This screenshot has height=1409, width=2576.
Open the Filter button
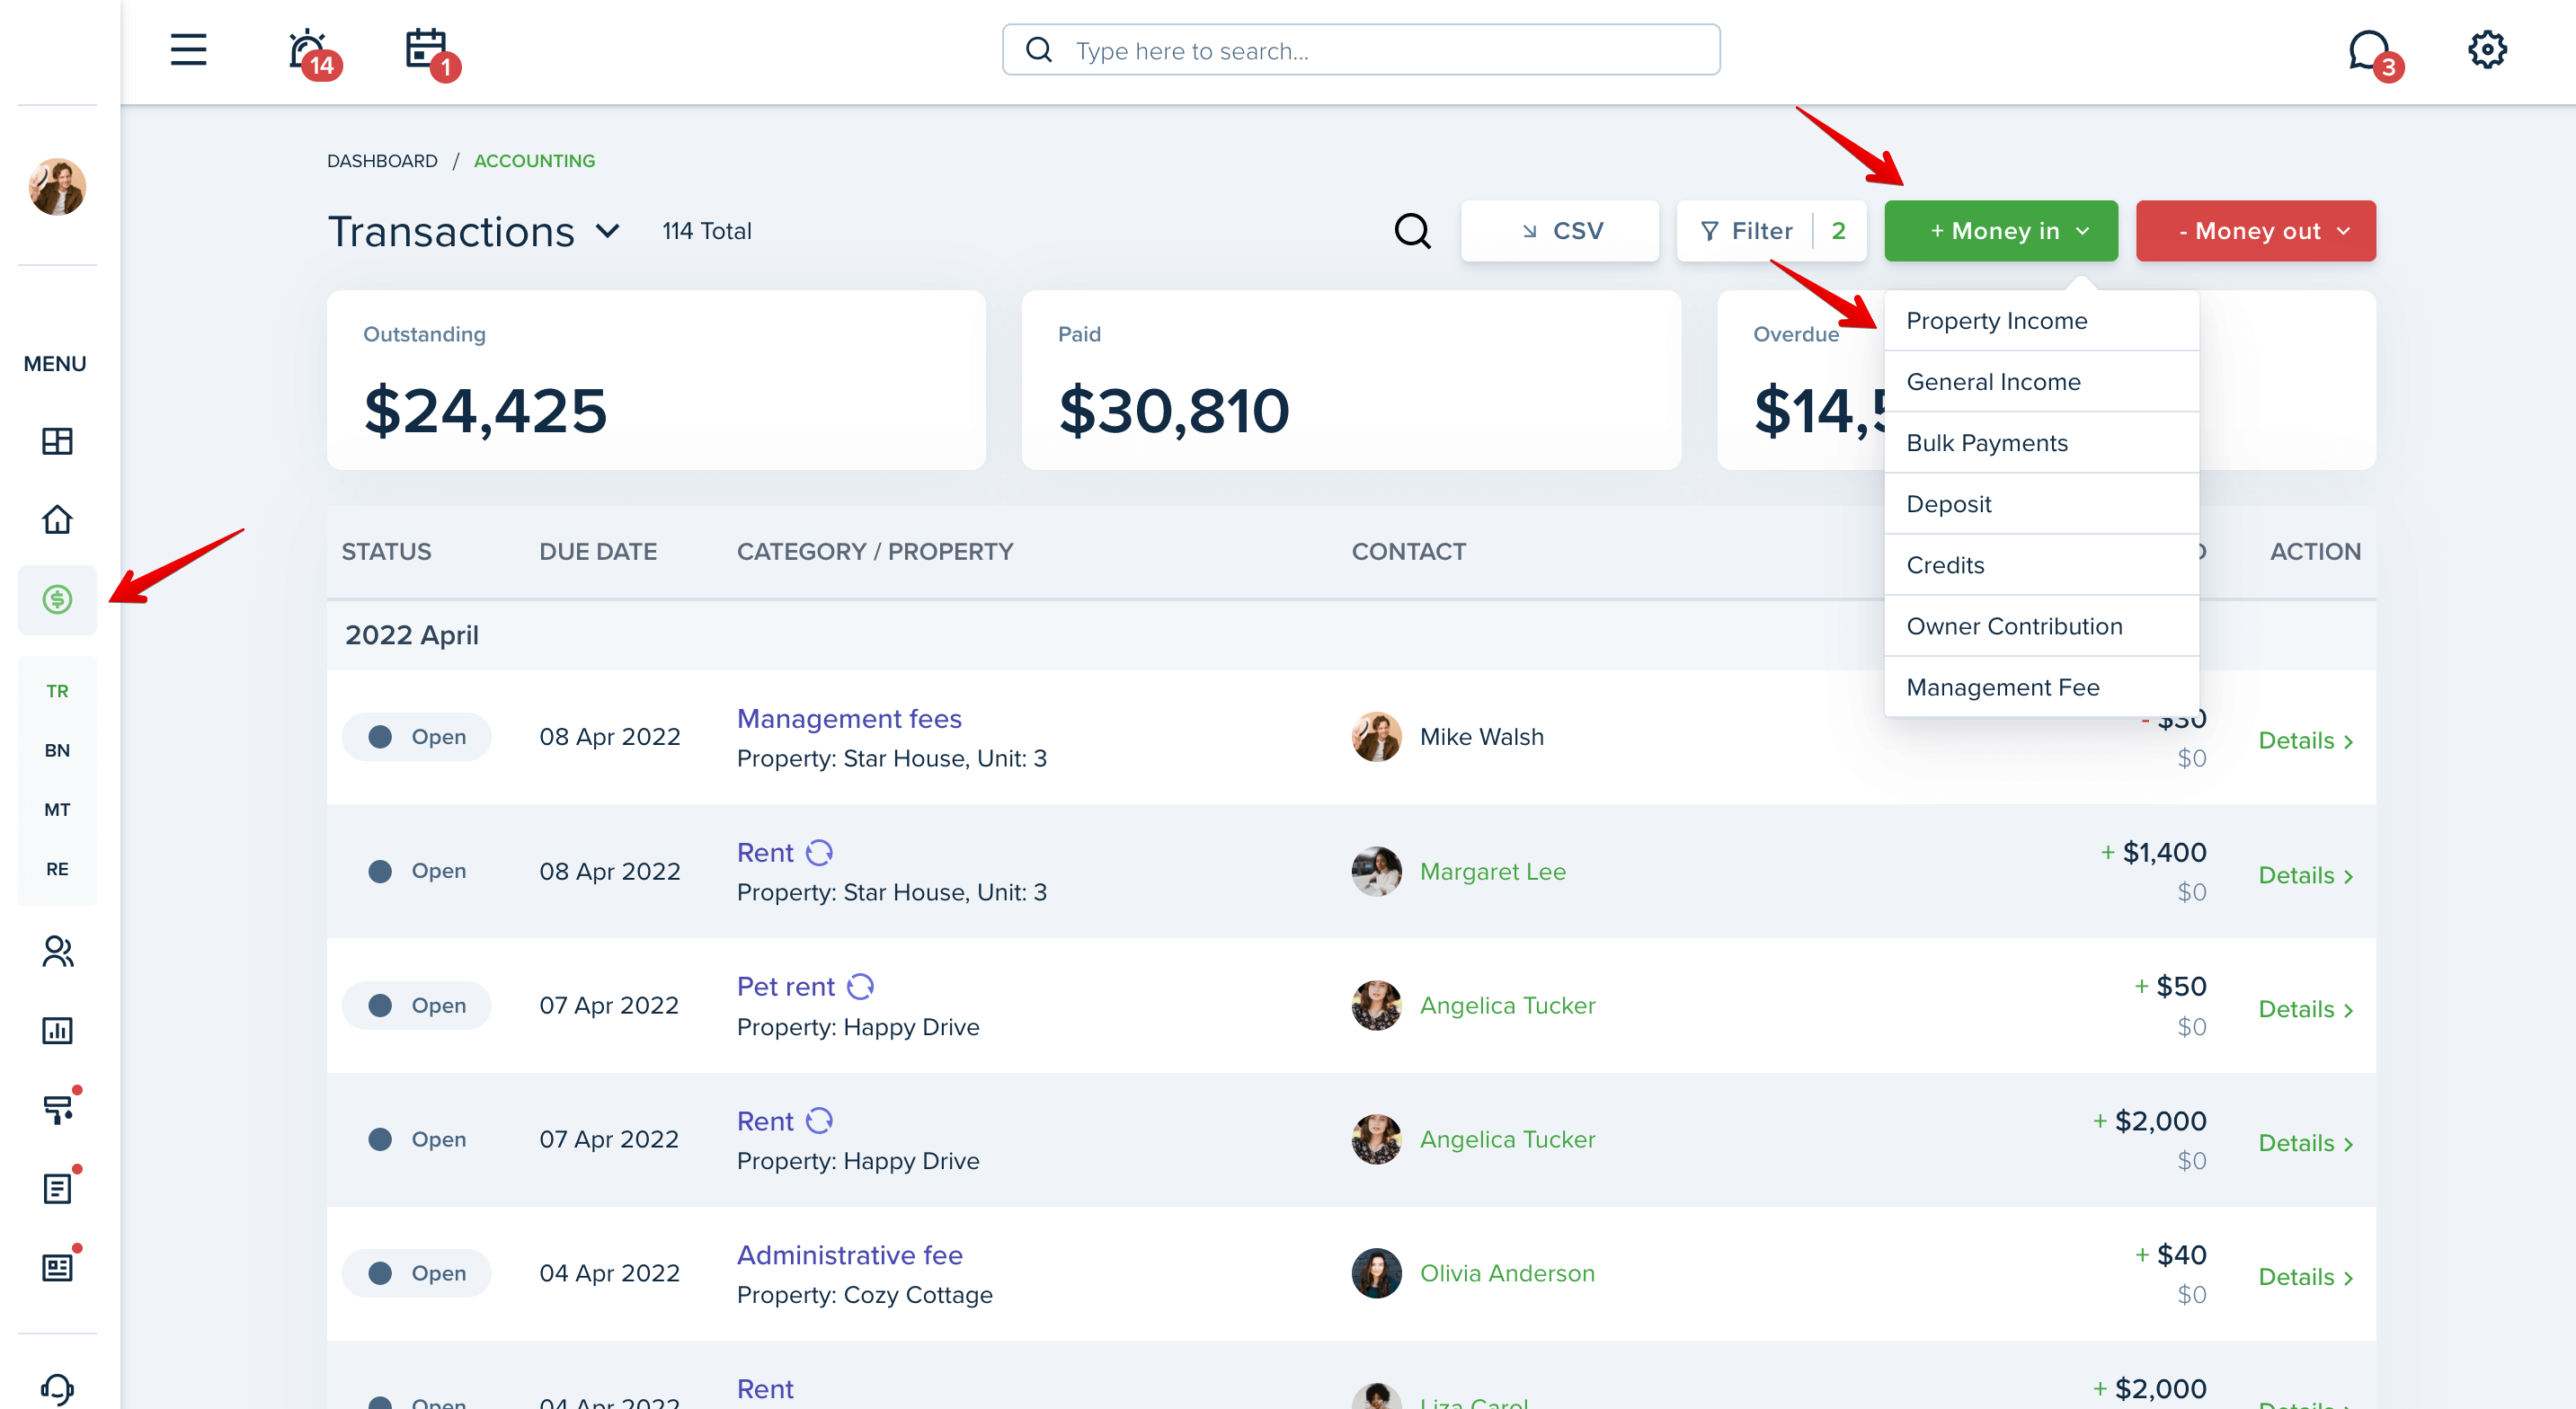pyautogui.click(x=1770, y=231)
